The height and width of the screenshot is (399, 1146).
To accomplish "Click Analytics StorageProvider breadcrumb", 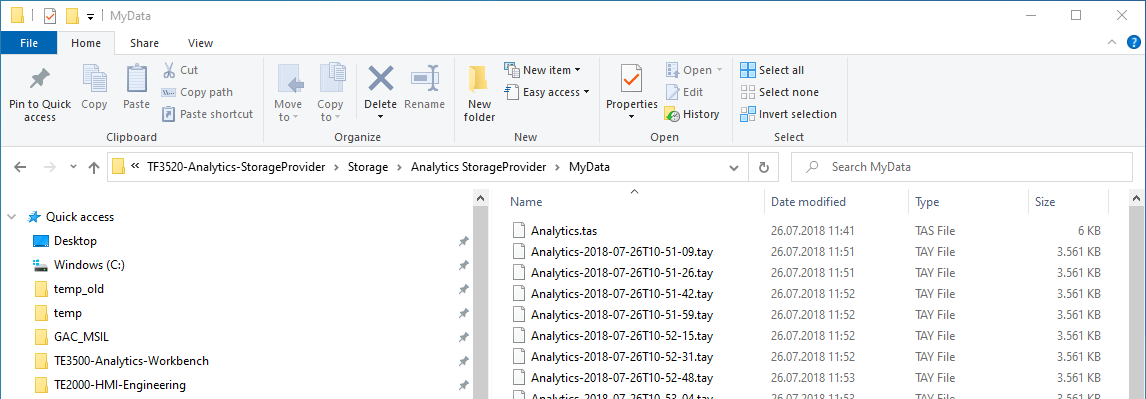I will pyautogui.click(x=479, y=167).
